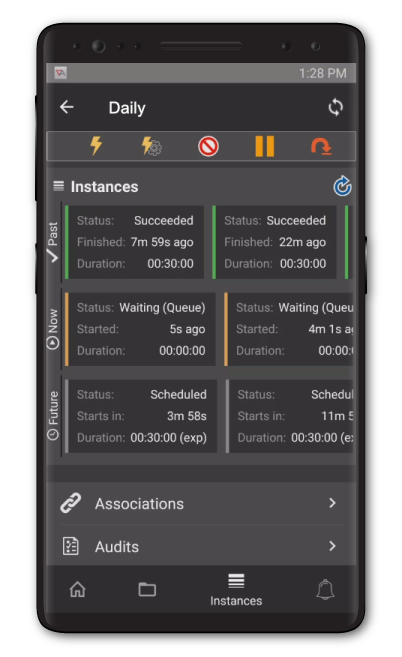402x657 pixels.
Task: Toggle the Now row section
Action: (53, 329)
